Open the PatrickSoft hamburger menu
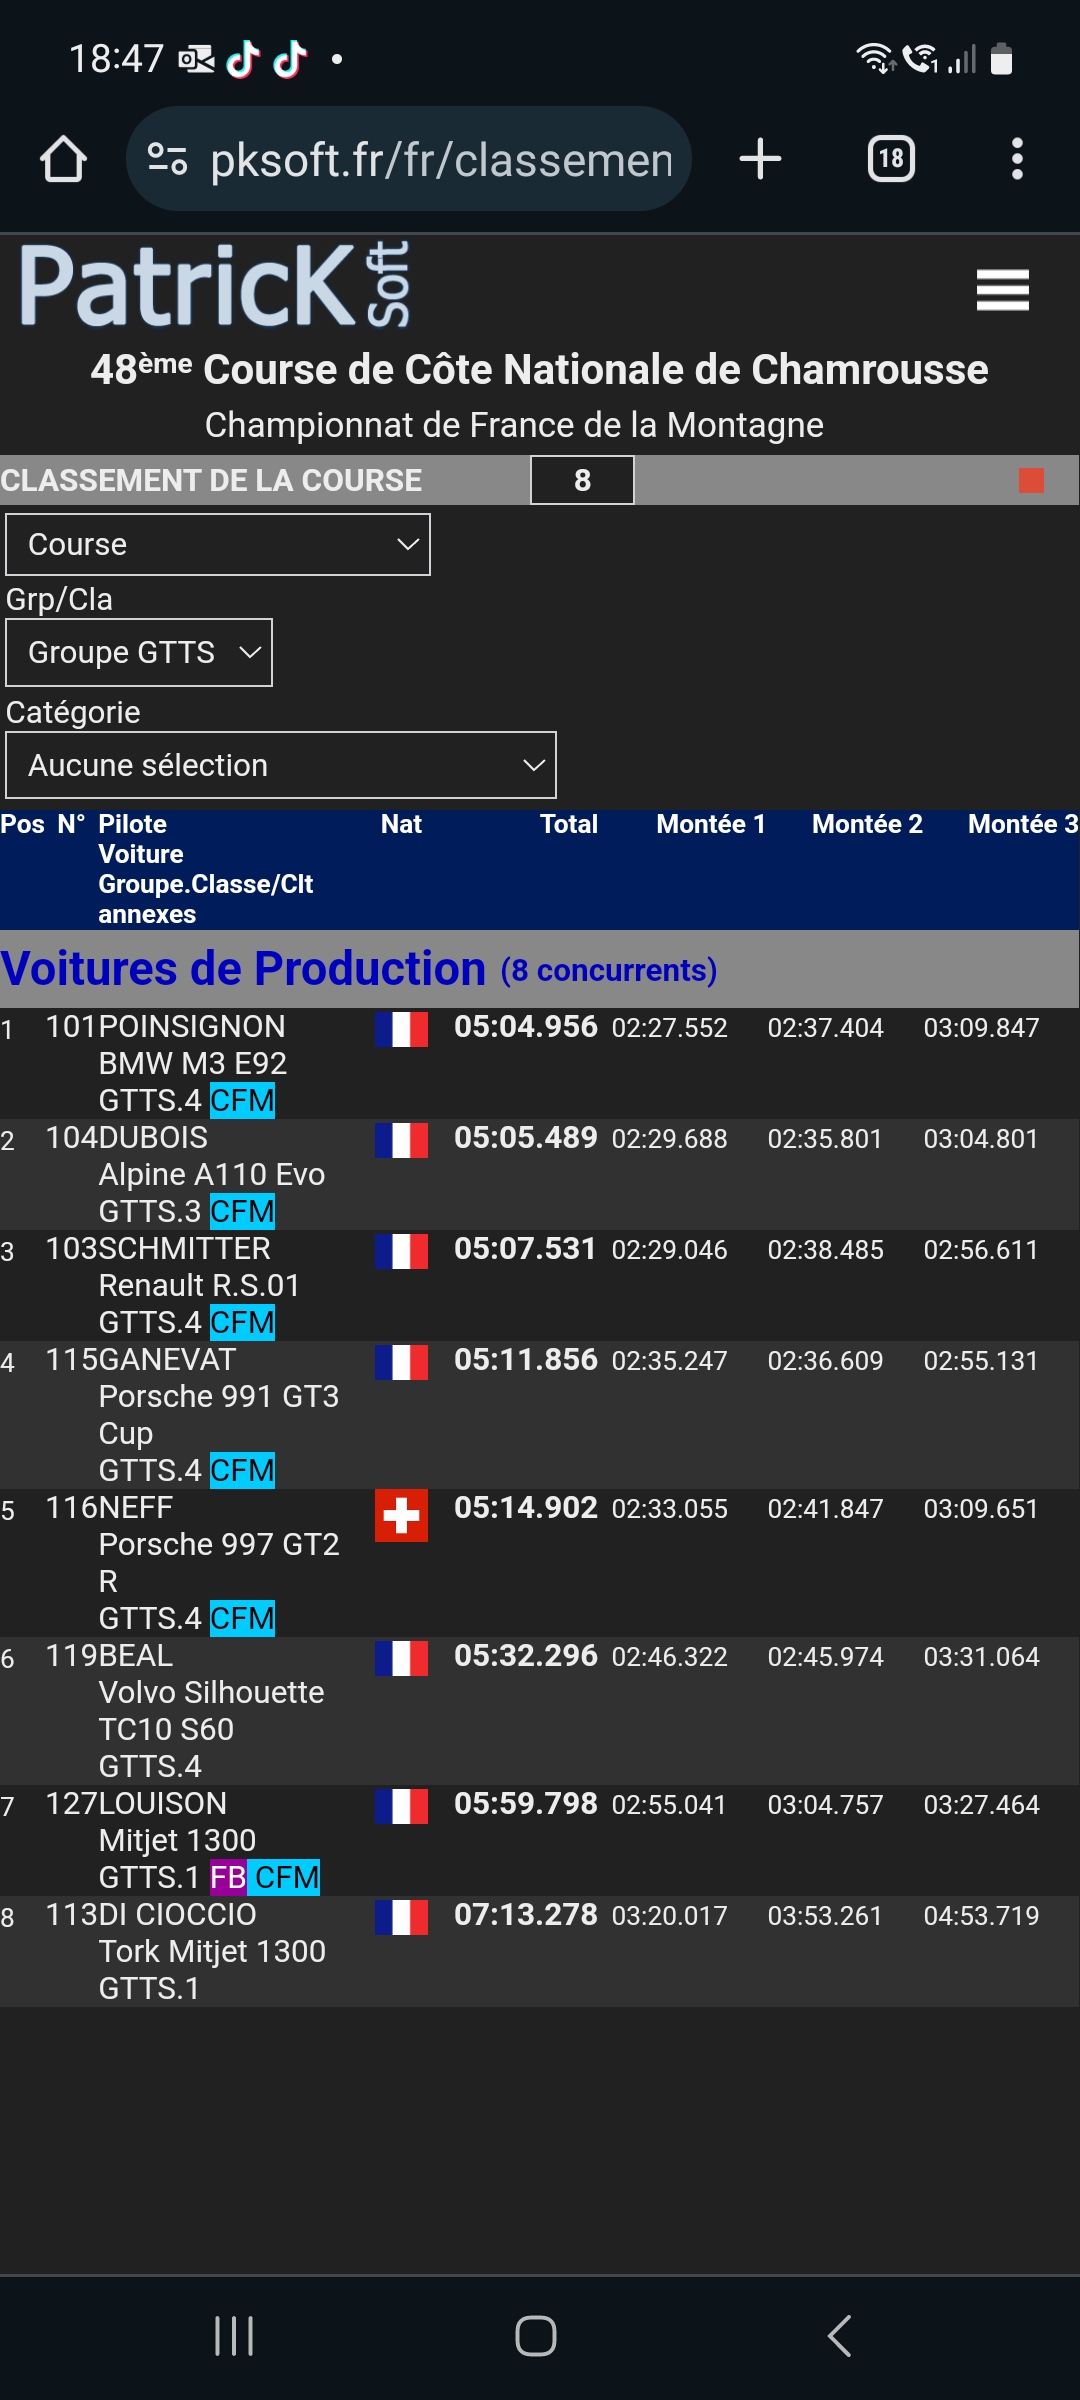Viewport: 1080px width, 2400px height. [x=1002, y=290]
